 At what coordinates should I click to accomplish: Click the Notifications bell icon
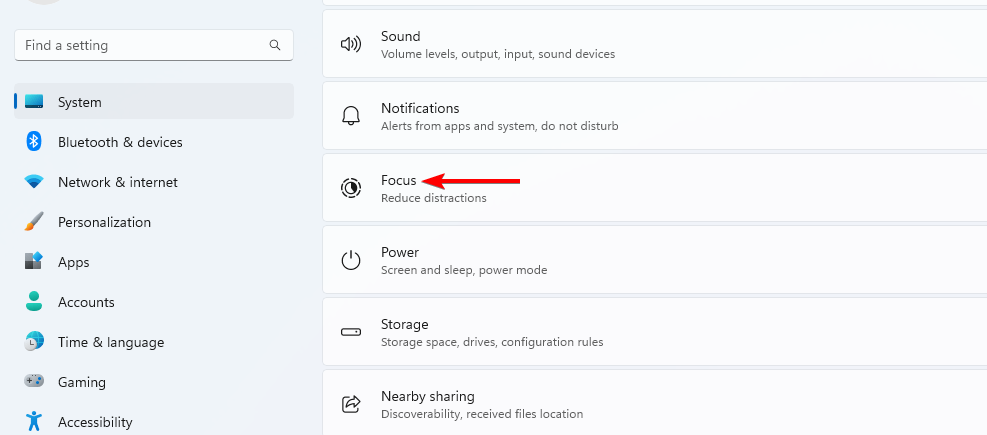[351, 116]
